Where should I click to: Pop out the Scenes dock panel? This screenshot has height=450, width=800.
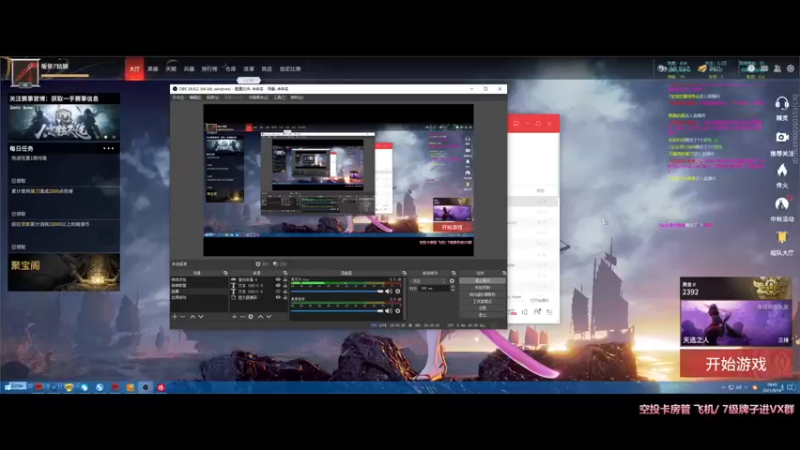click(226, 273)
